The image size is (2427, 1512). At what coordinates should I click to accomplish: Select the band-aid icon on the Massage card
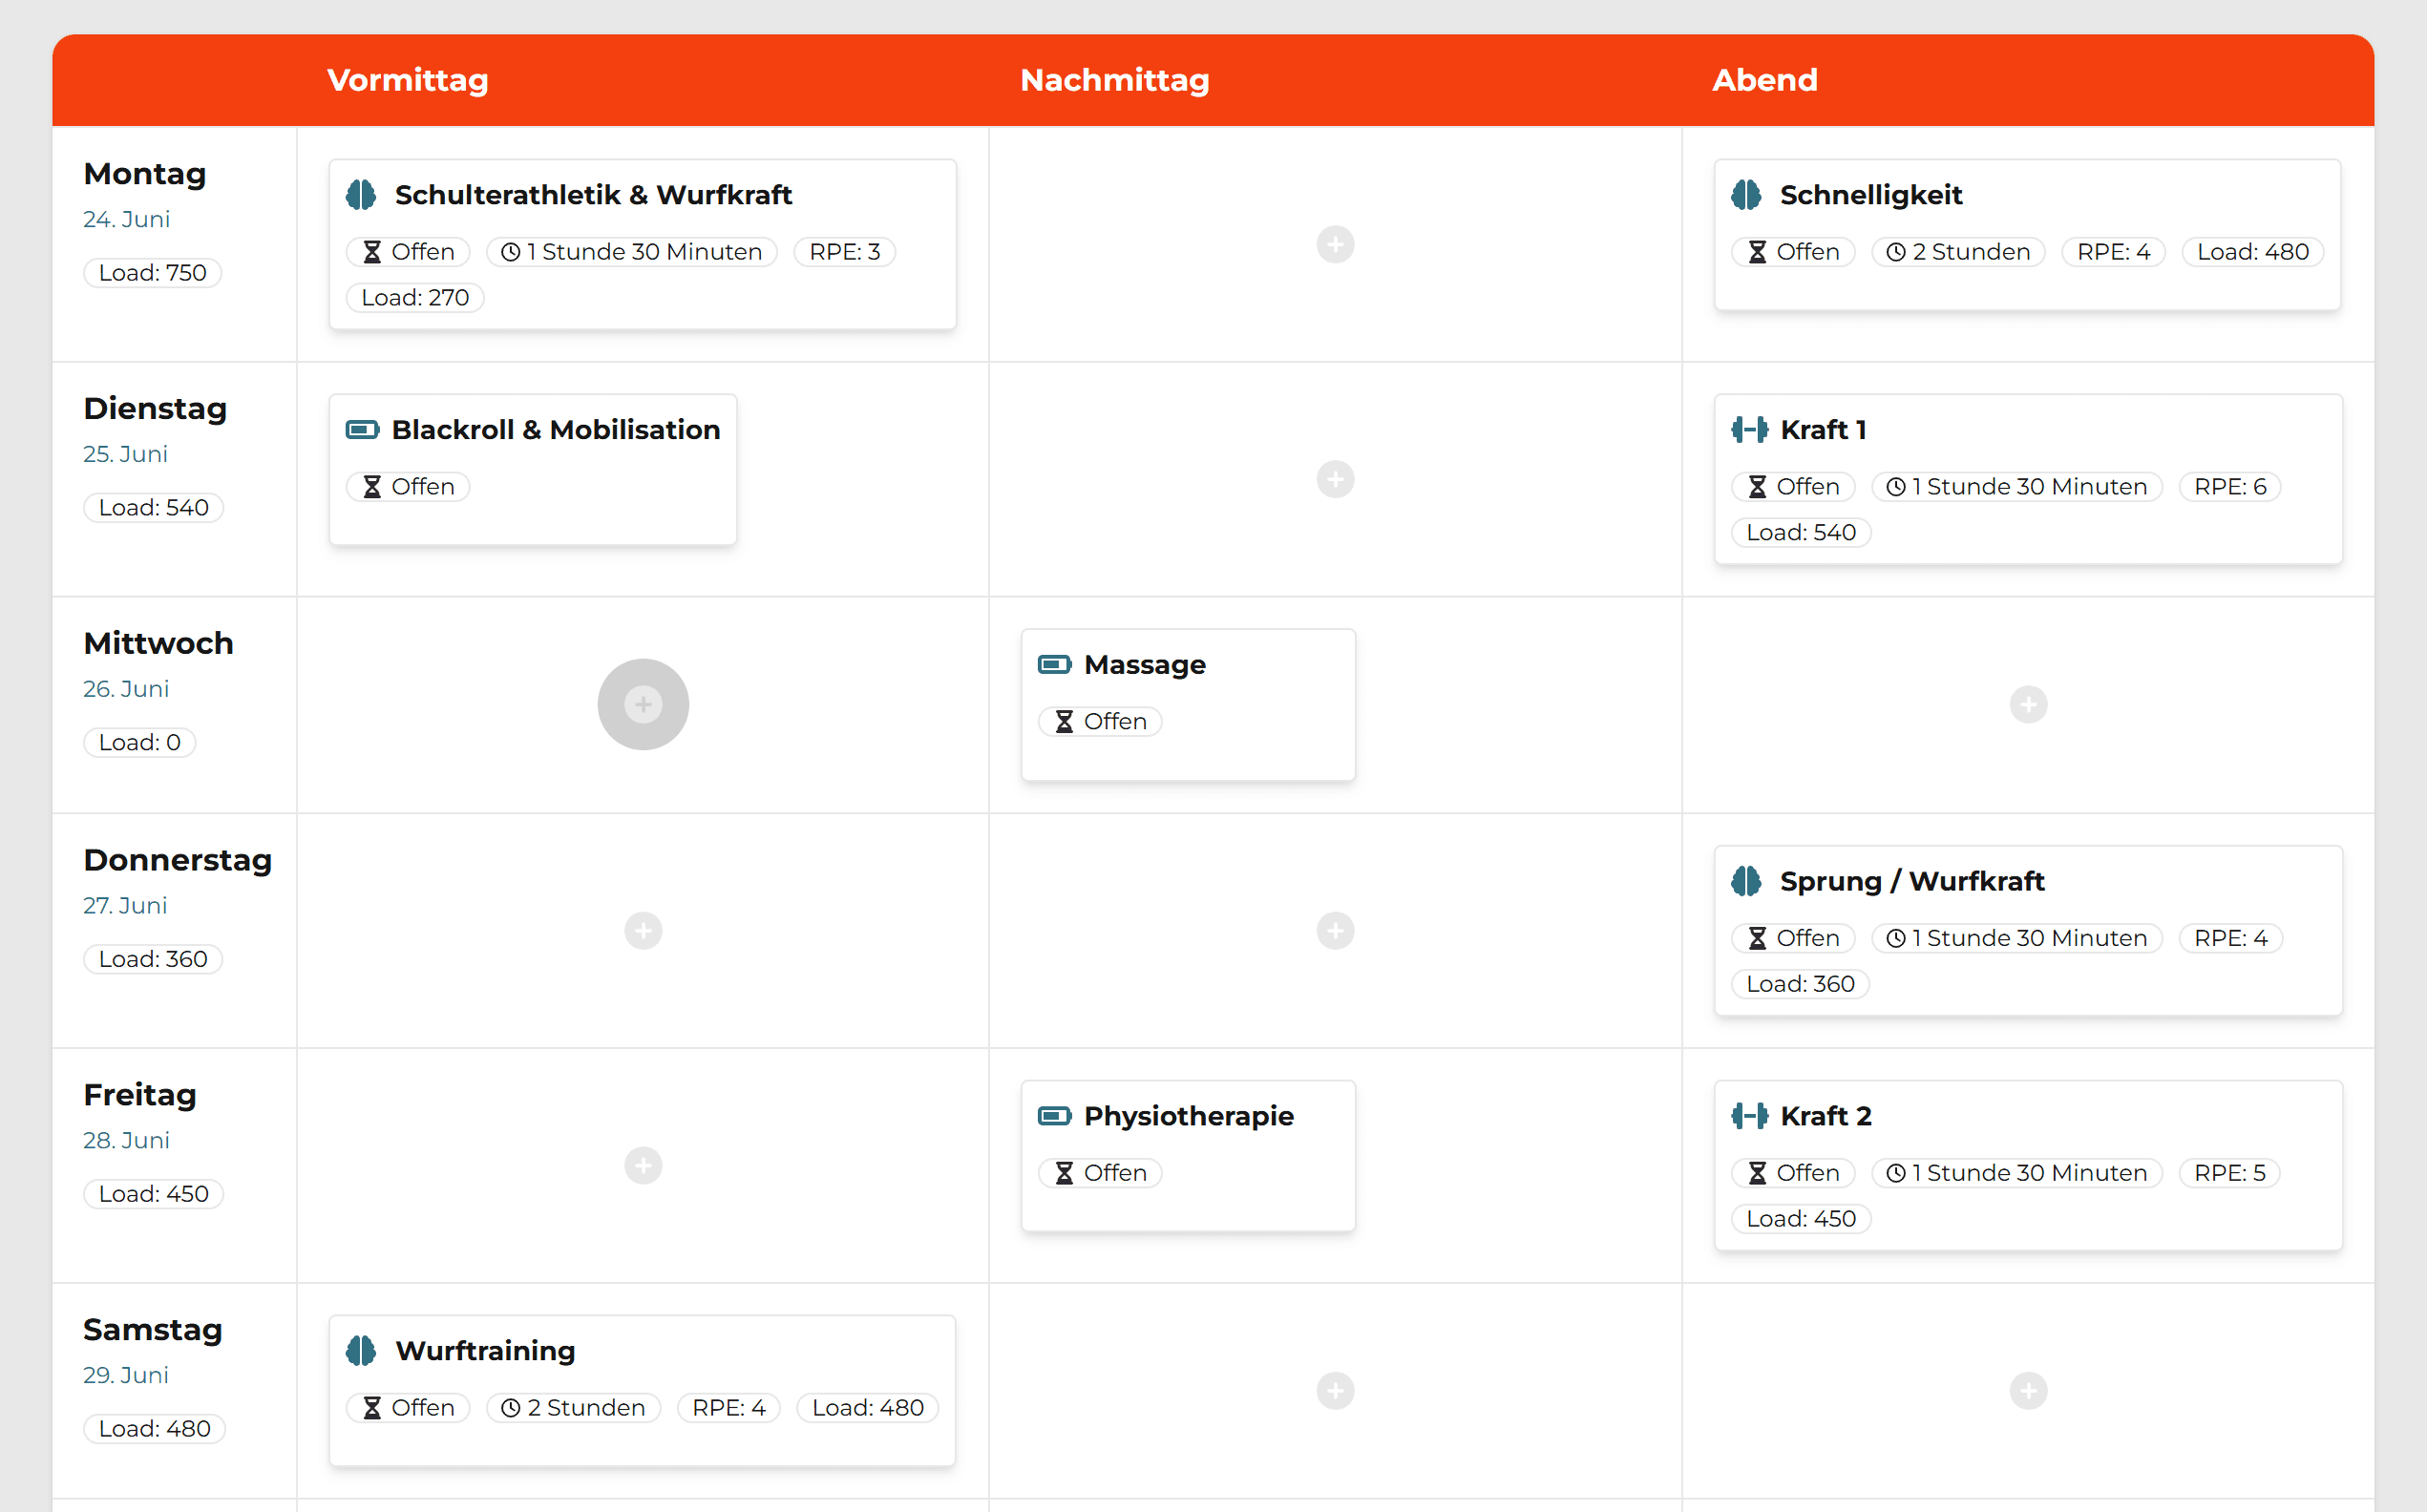(x=1054, y=663)
